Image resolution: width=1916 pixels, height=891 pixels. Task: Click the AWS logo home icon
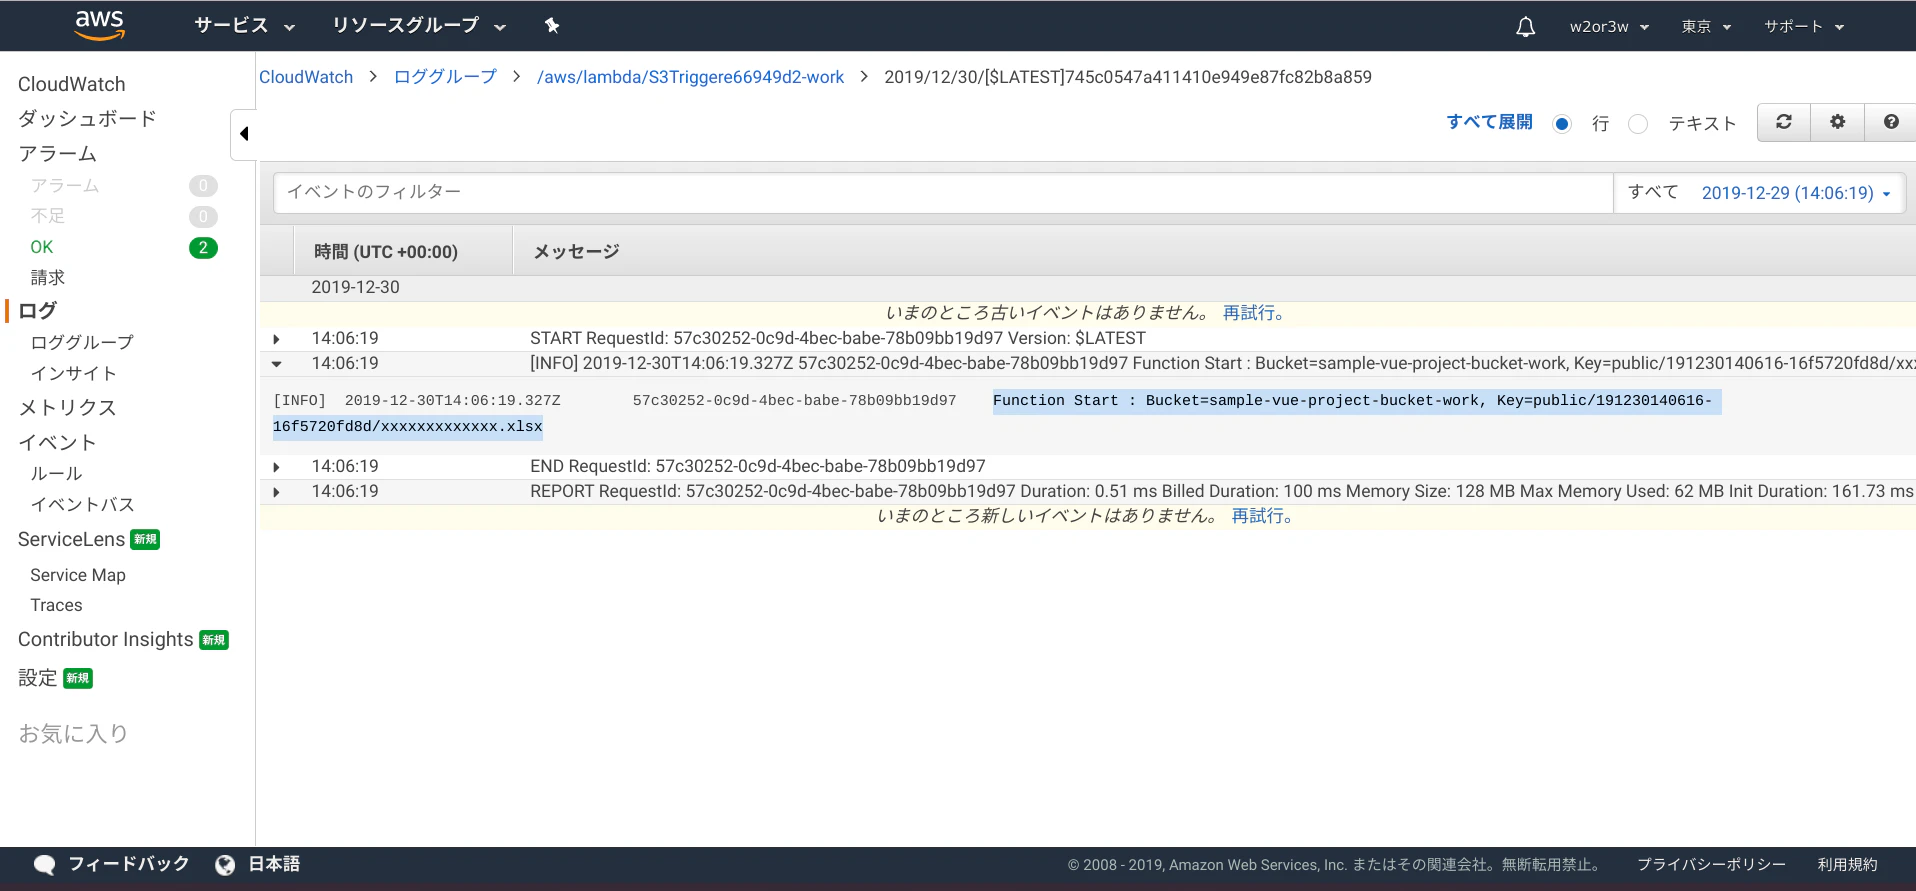[x=100, y=25]
